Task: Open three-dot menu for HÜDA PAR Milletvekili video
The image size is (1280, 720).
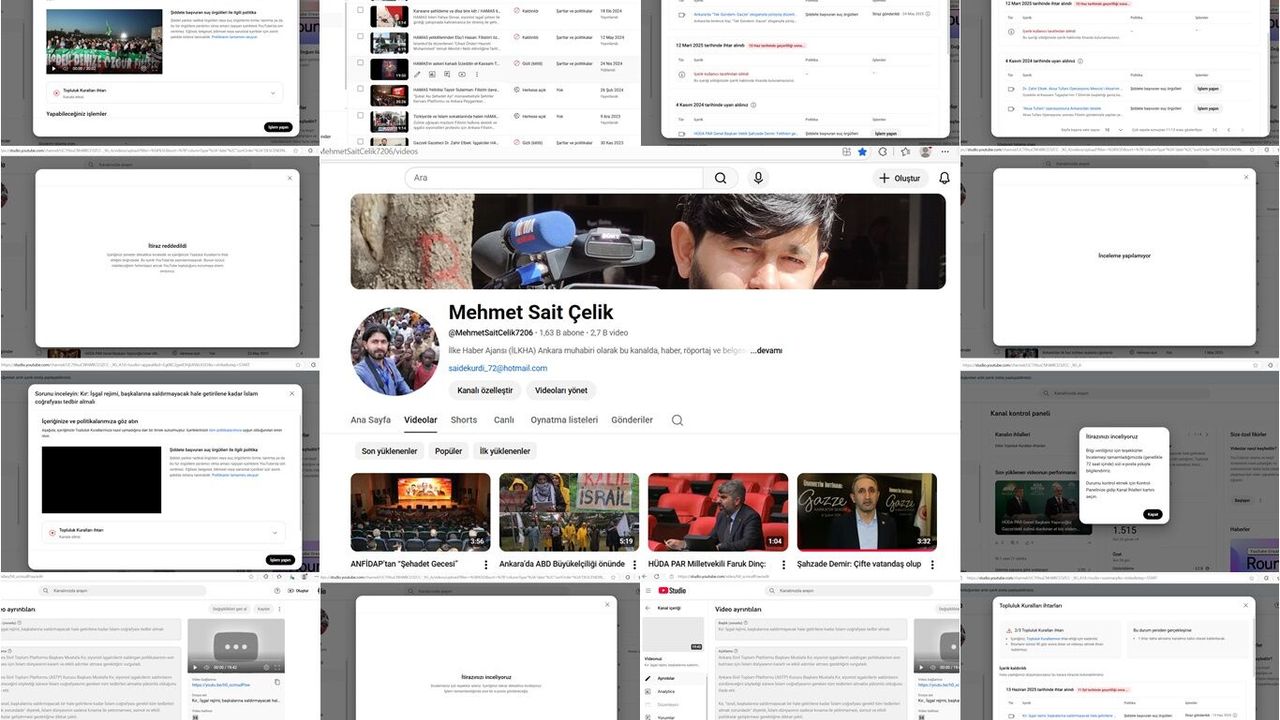Action: click(784, 564)
